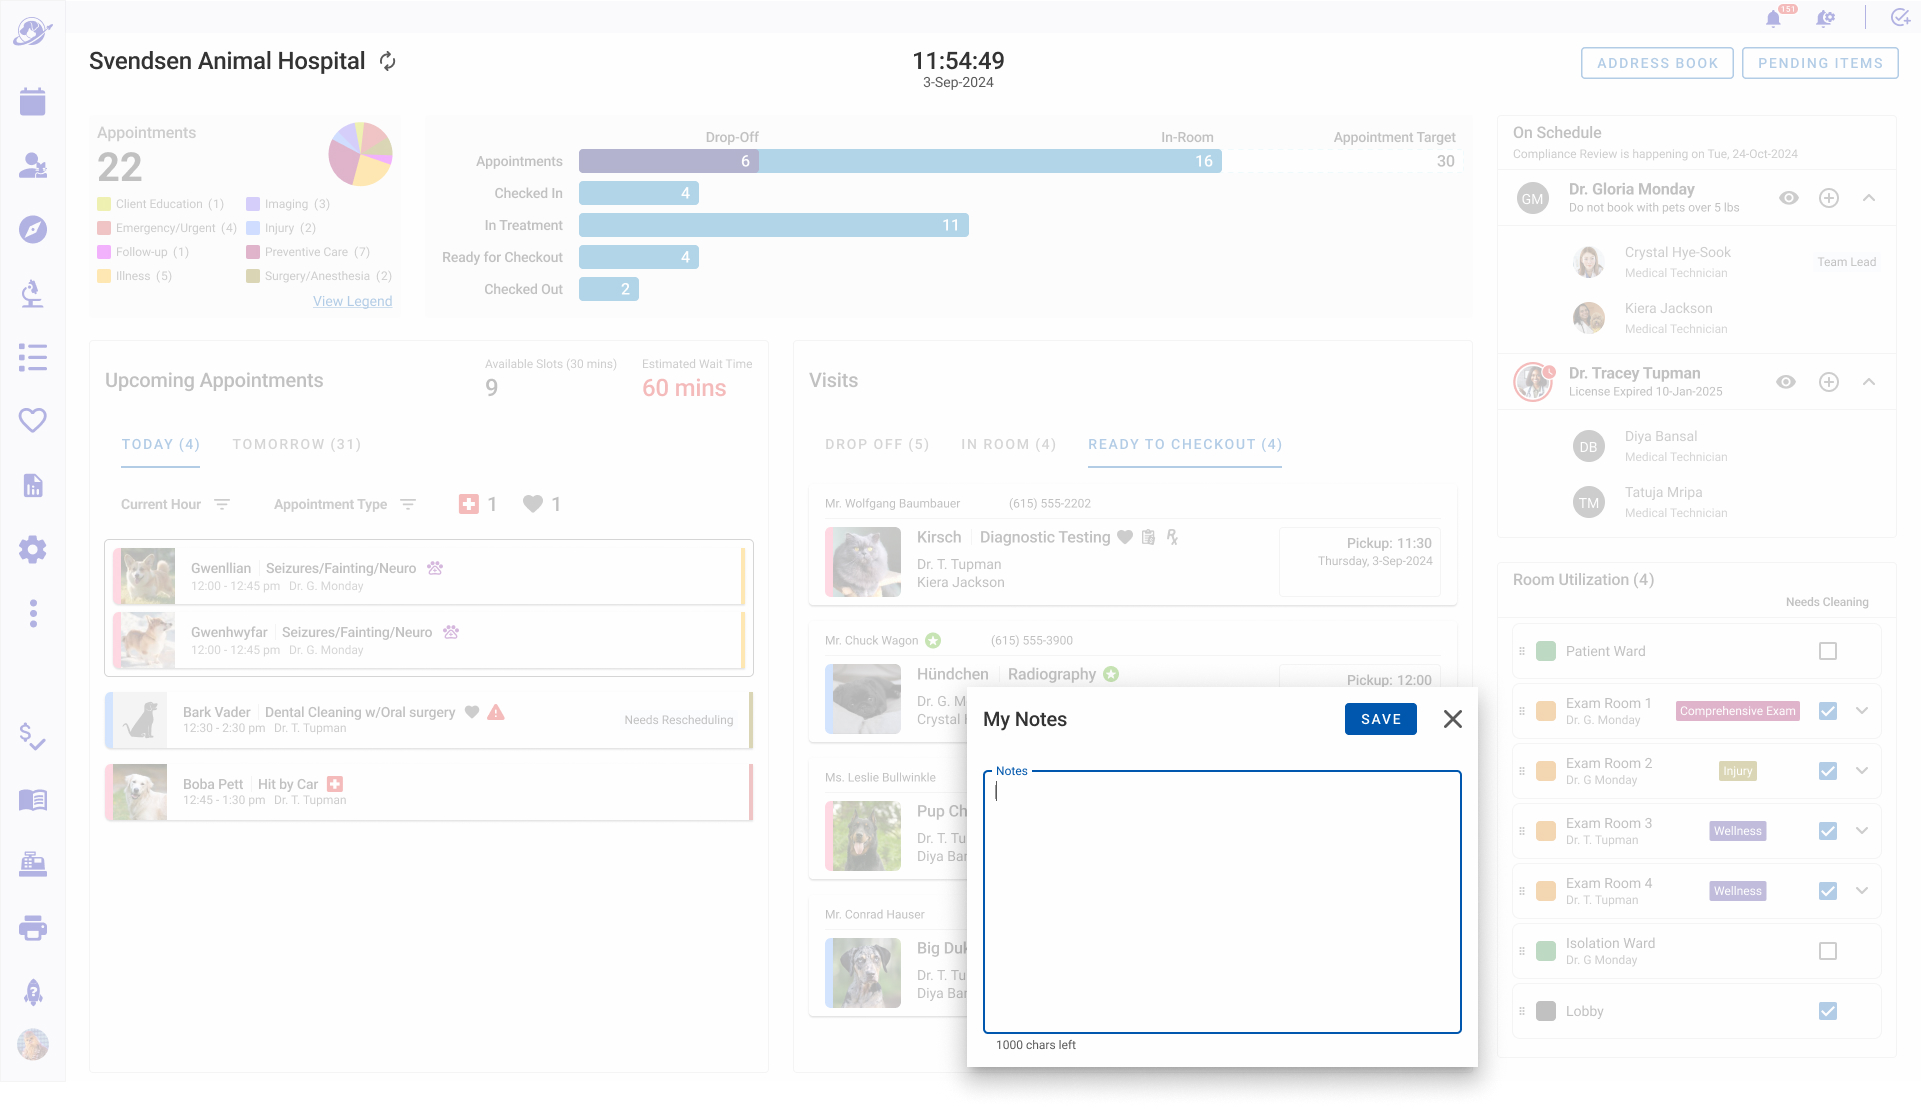The height and width of the screenshot is (1109, 1921).
Task: Click the printer icon in sidebar
Action: click(x=32, y=928)
